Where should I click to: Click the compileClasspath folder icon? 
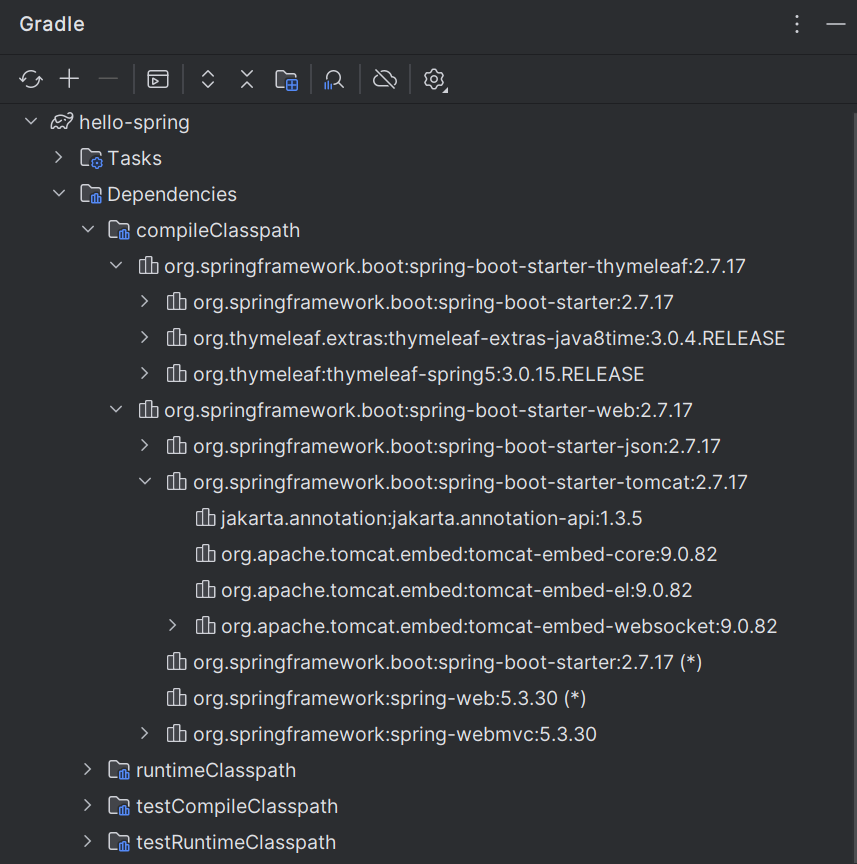[119, 230]
